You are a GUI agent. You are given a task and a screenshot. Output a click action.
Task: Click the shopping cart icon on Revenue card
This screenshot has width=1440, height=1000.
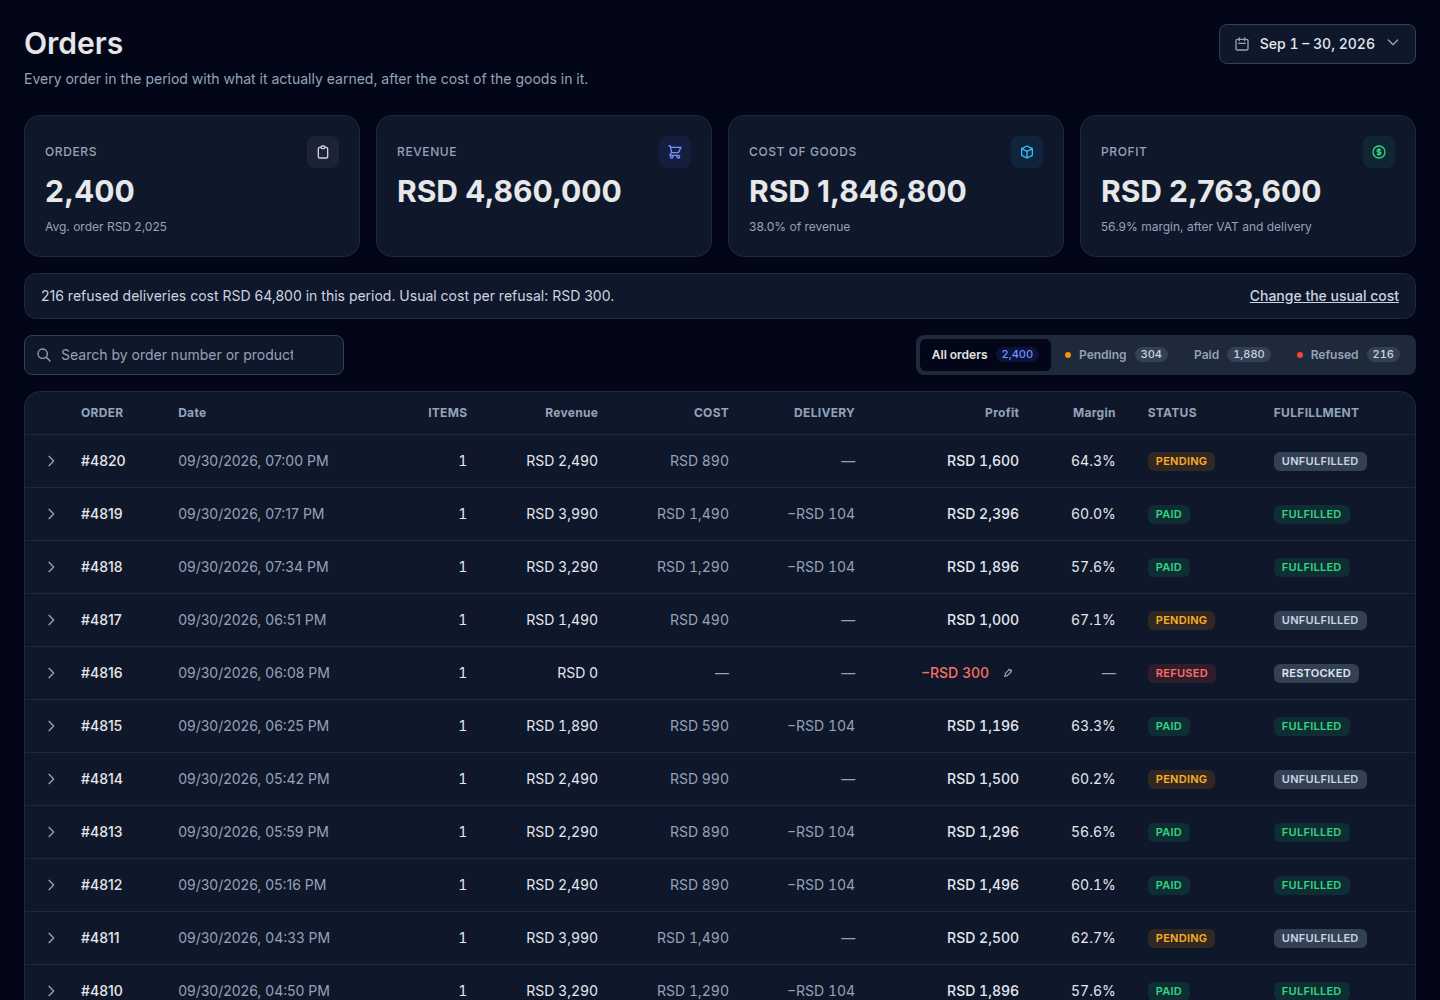[x=675, y=152]
